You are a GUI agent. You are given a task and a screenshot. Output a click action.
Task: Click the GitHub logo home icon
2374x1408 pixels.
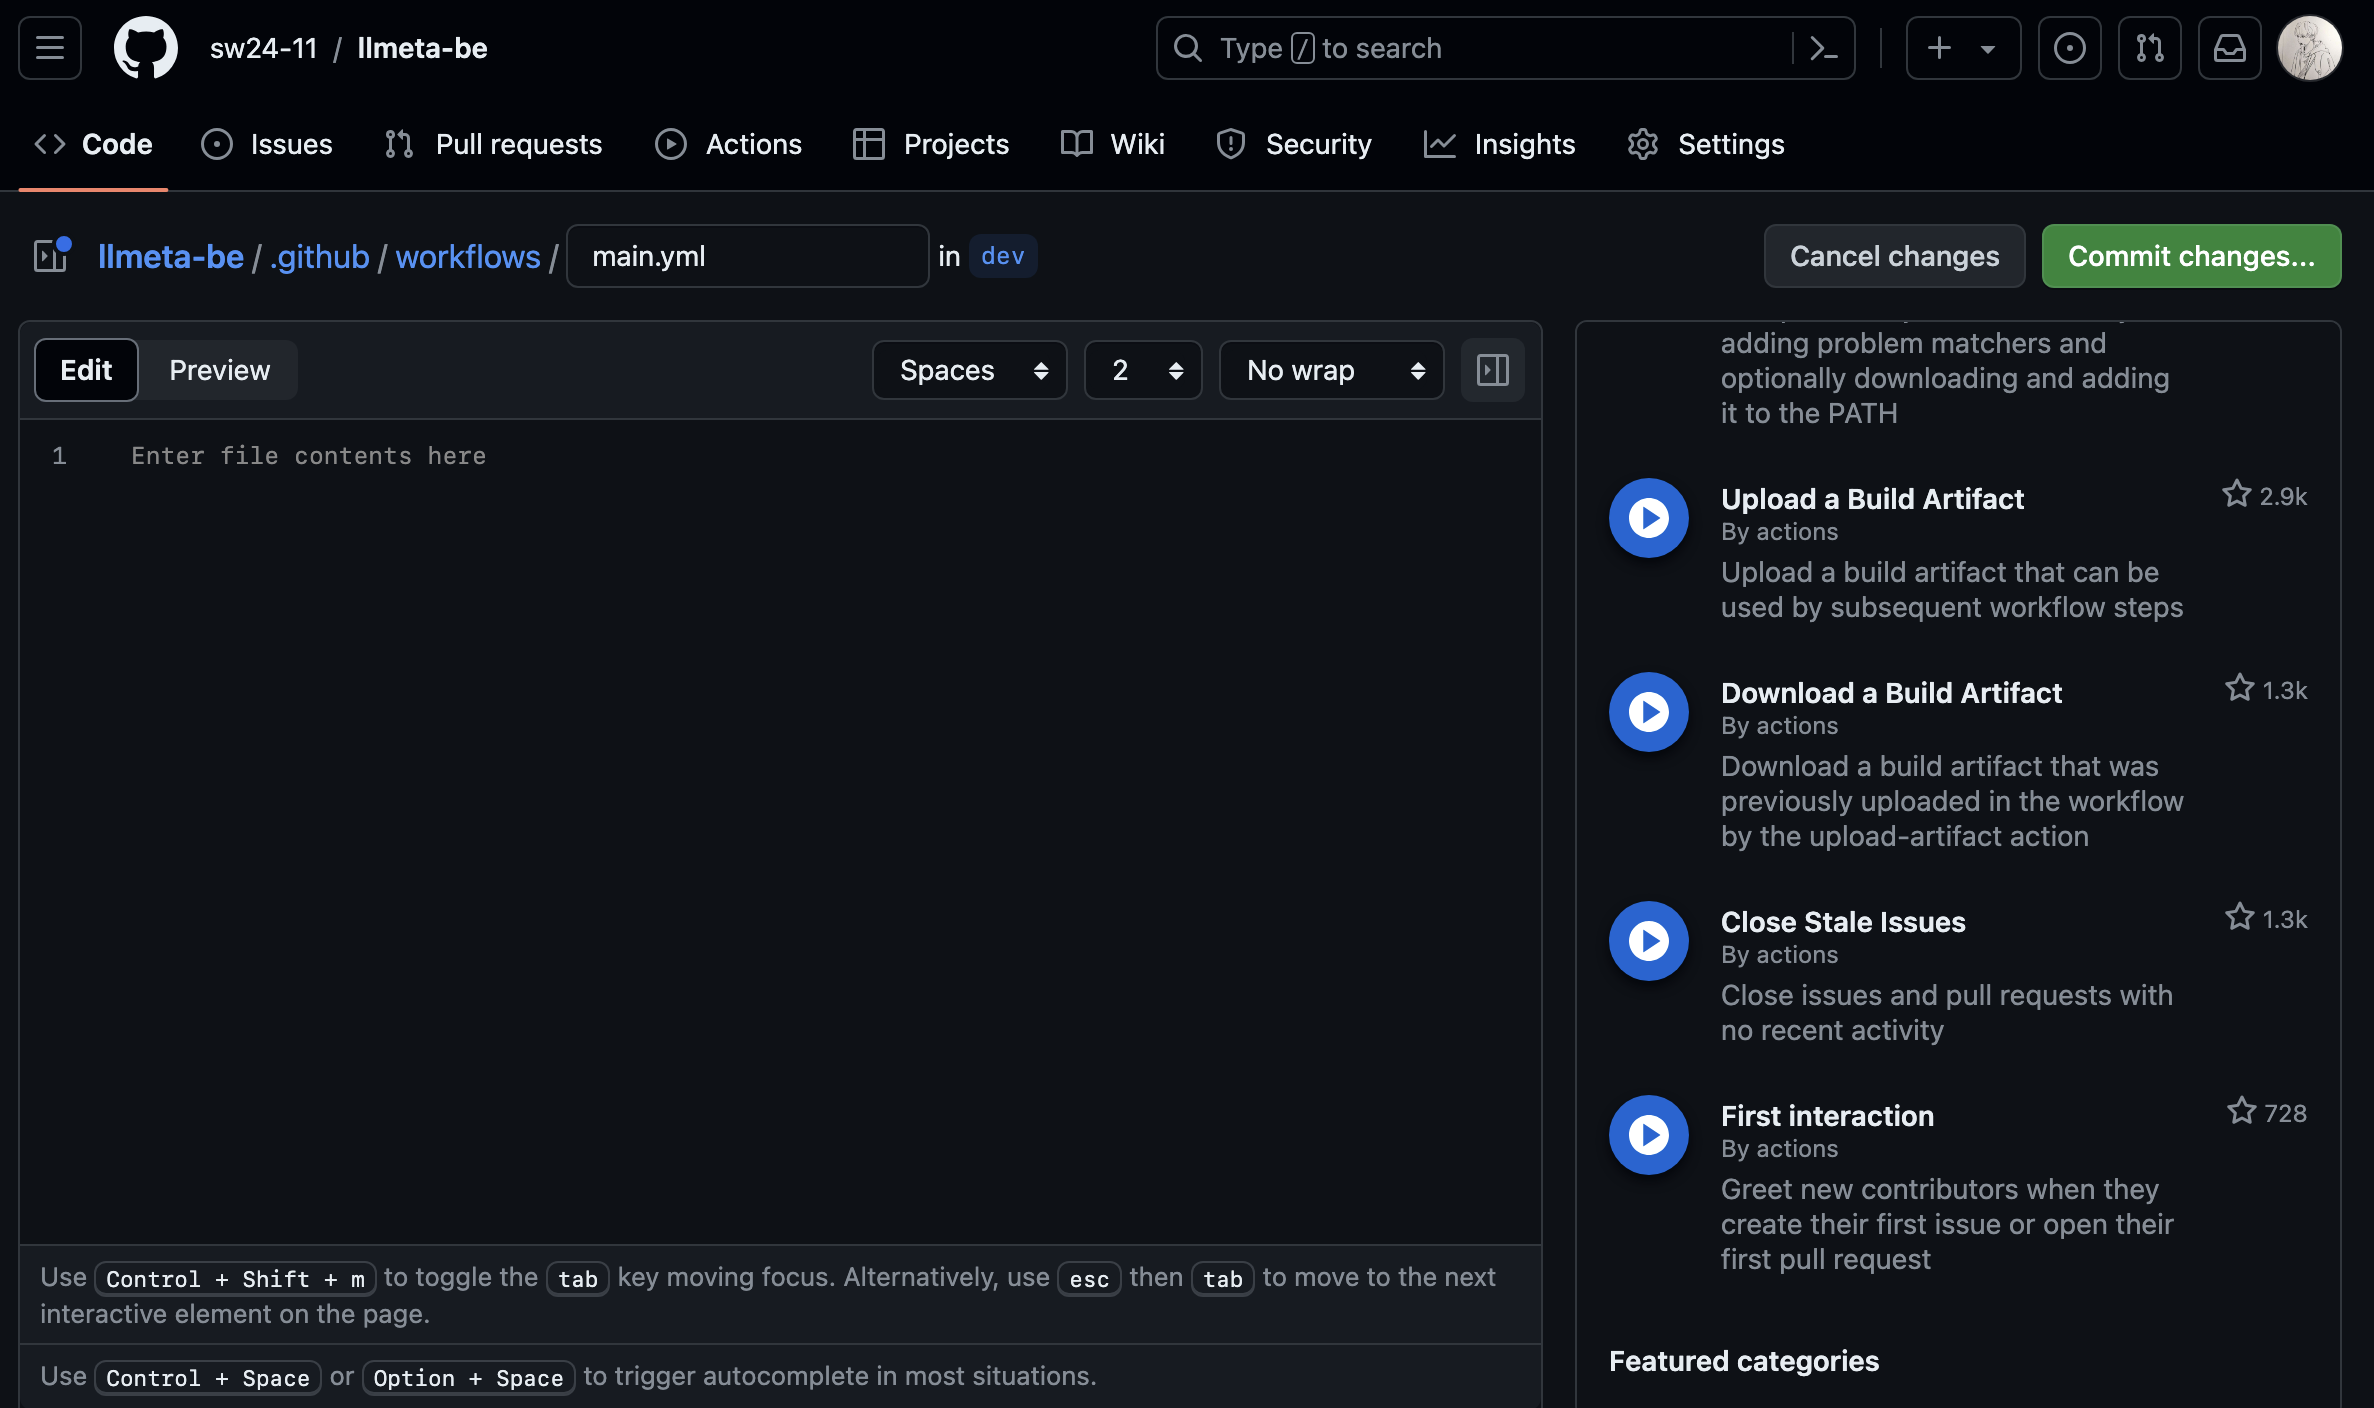(146, 48)
